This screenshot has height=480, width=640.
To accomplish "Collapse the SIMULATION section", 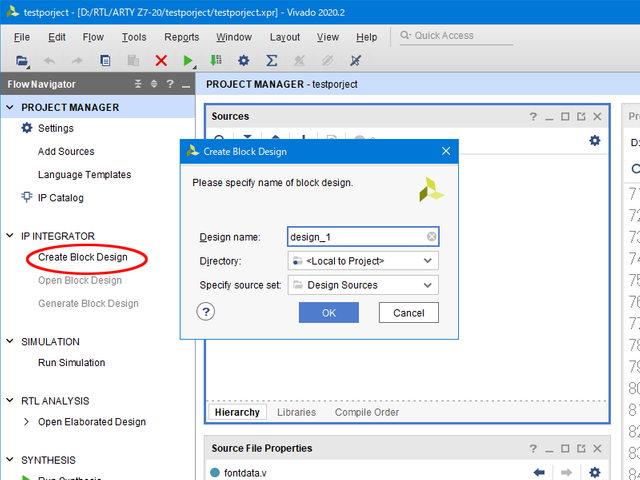I will 11,342.
